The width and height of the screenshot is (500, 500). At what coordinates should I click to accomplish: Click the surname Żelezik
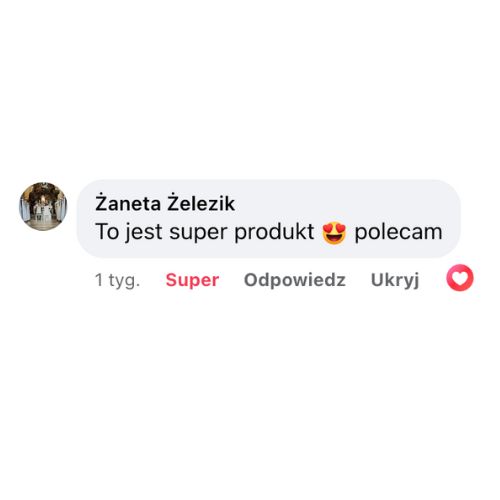point(201,203)
